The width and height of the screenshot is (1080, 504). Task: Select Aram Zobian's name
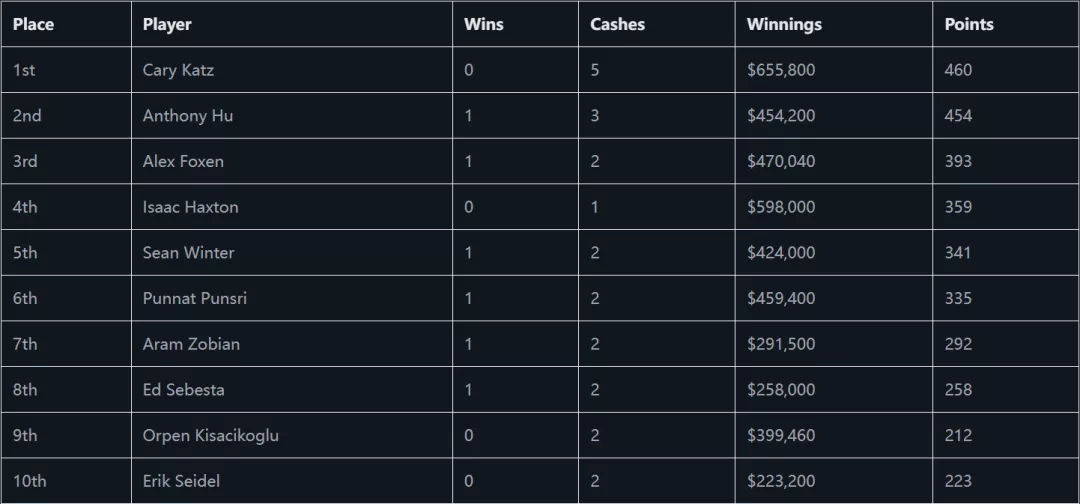[191, 344]
